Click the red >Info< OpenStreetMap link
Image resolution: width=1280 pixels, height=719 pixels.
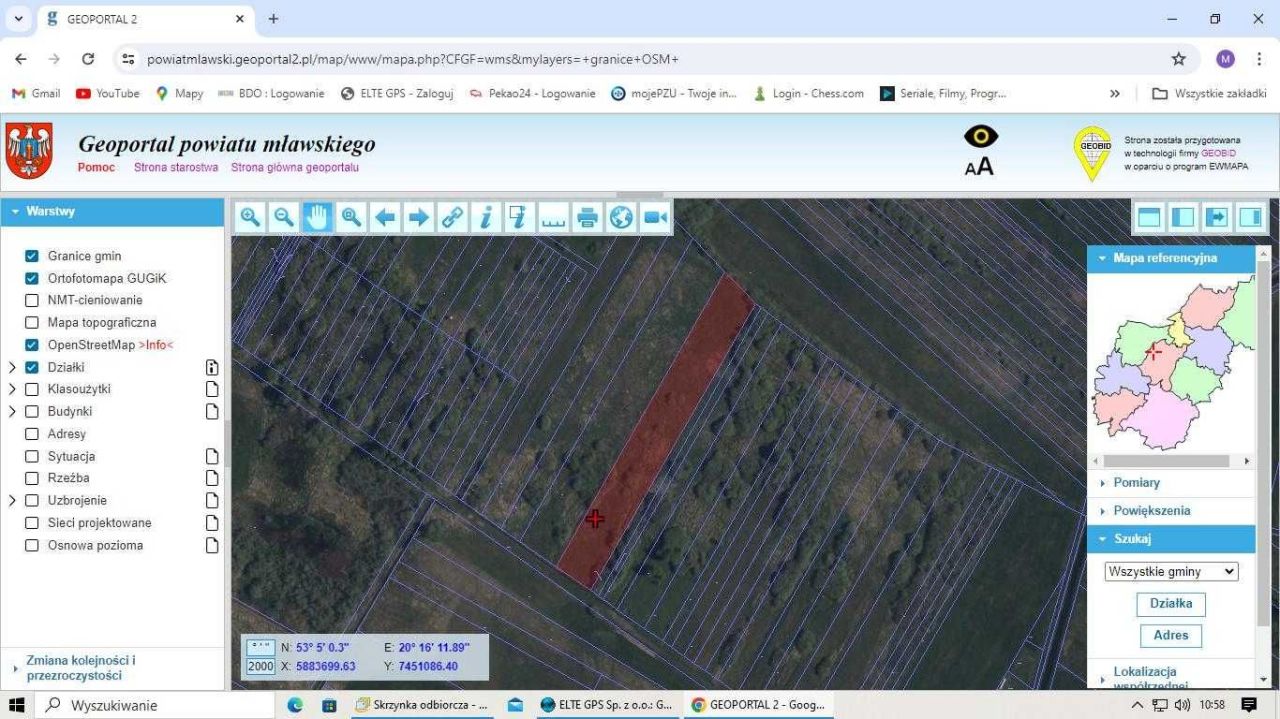tap(156, 345)
